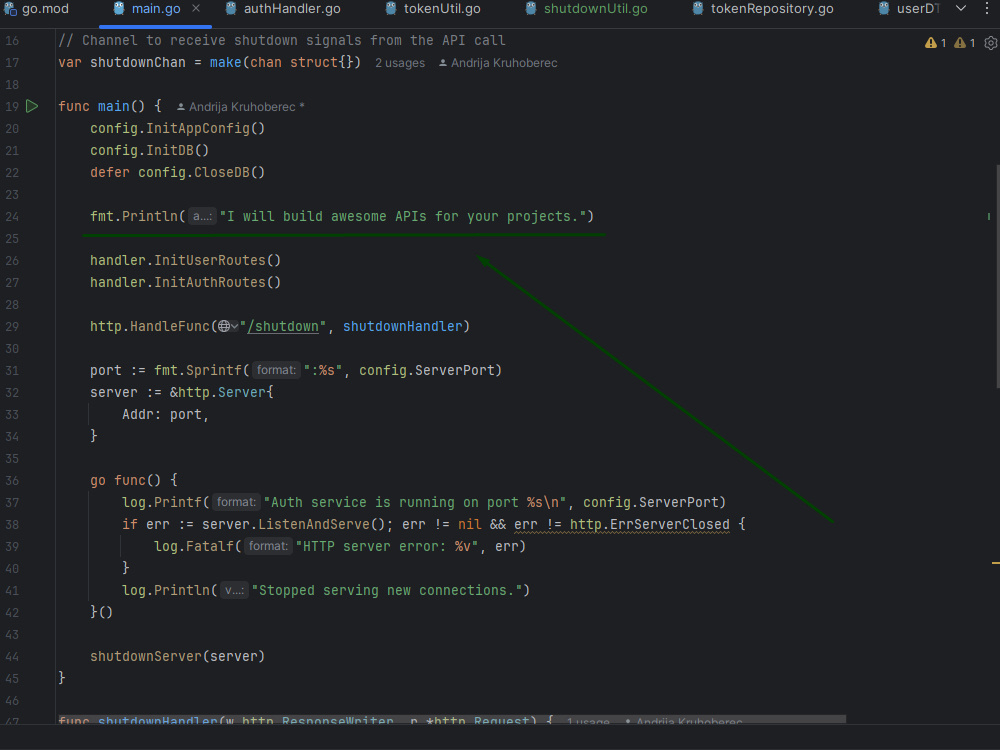Viewport: 1000px width, 750px height.
Task: Click defer config.CloseDB() line
Action: (177, 172)
